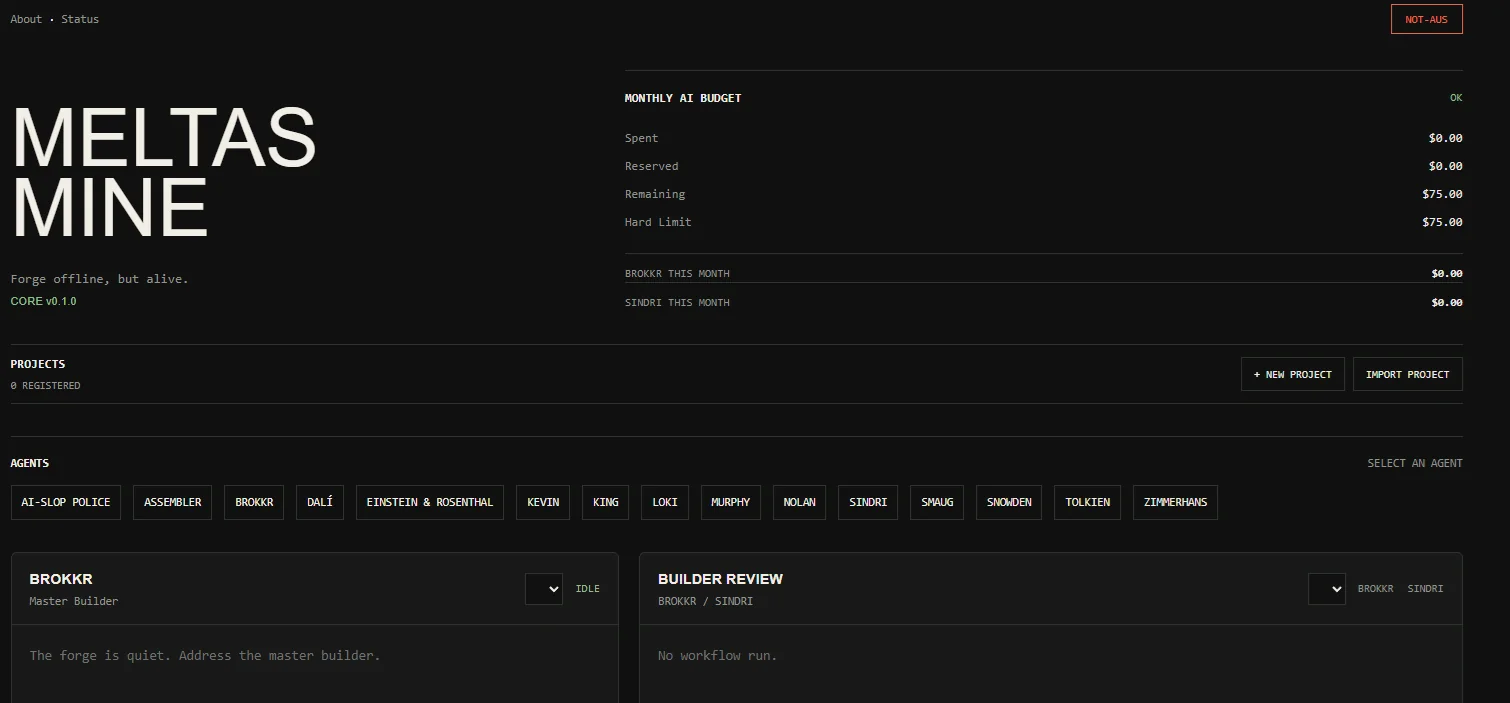Click the AGENTS section heading
Viewport: 1510px width, 703px height.
tap(30, 463)
